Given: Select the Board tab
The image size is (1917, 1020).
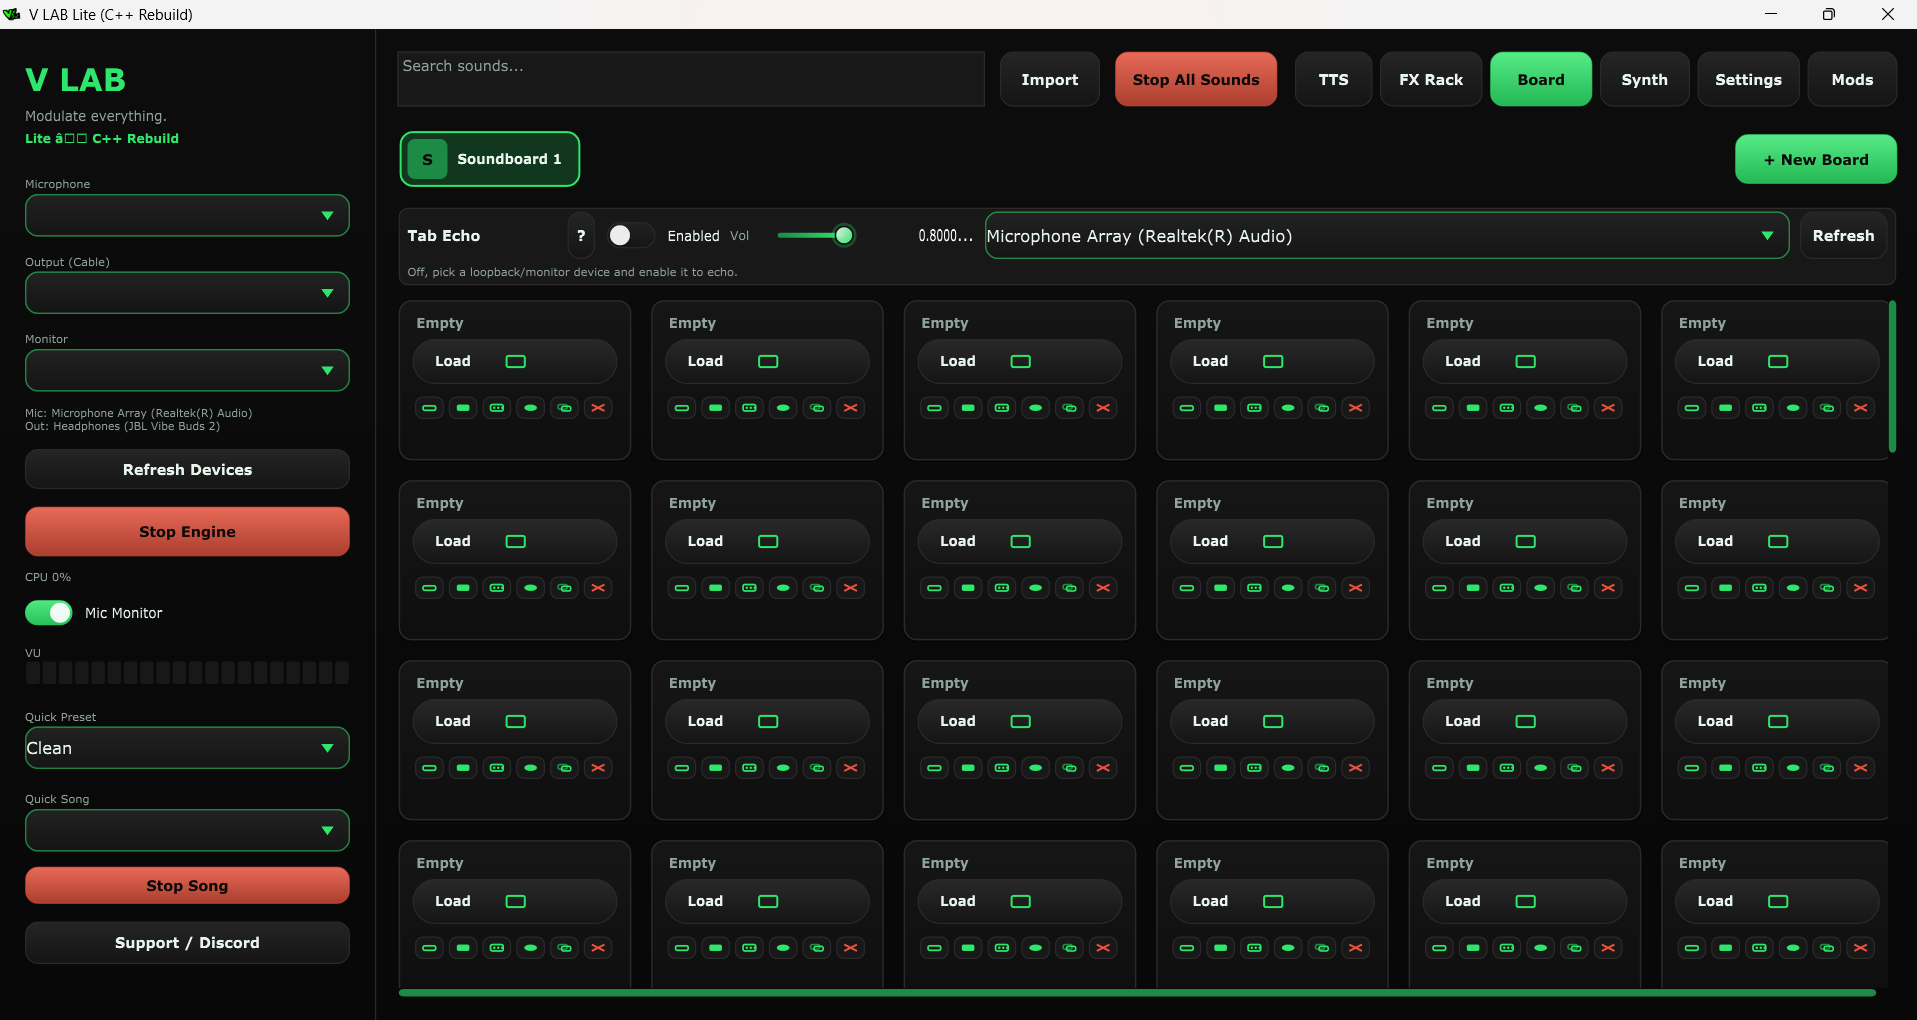Looking at the screenshot, I should (1541, 79).
